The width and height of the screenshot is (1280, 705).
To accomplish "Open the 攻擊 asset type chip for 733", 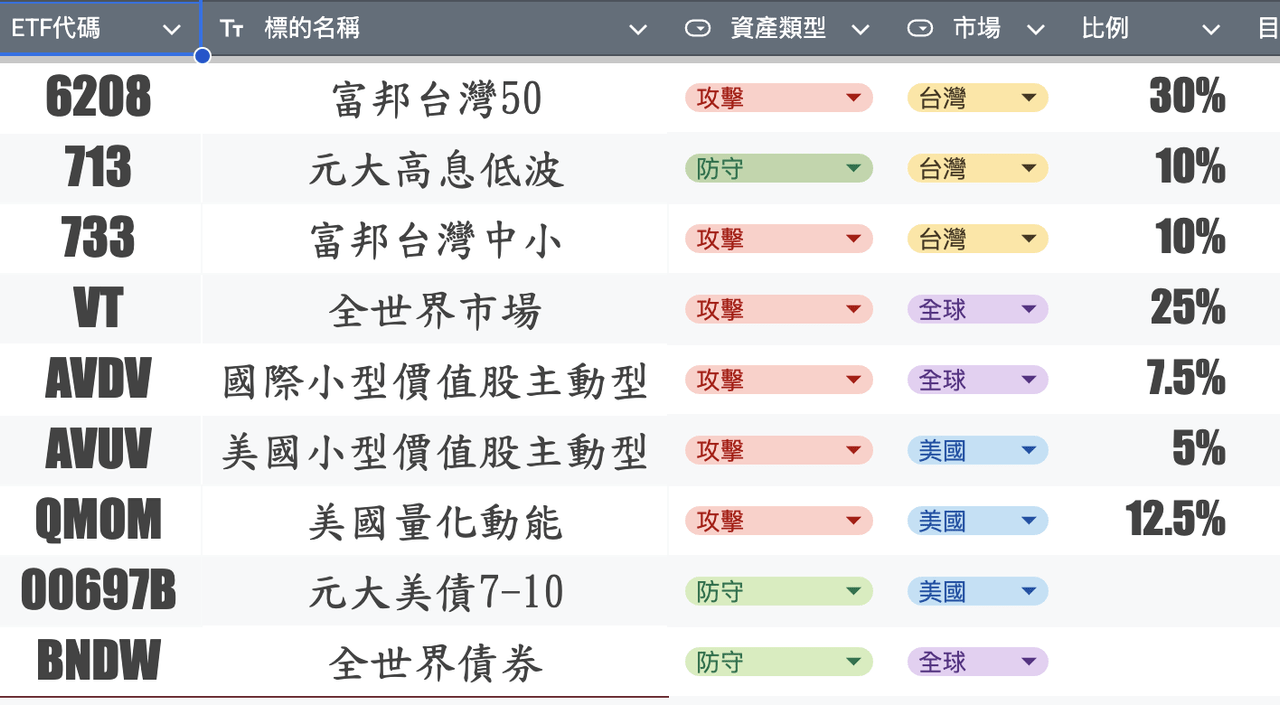I will tap(779, 239).
